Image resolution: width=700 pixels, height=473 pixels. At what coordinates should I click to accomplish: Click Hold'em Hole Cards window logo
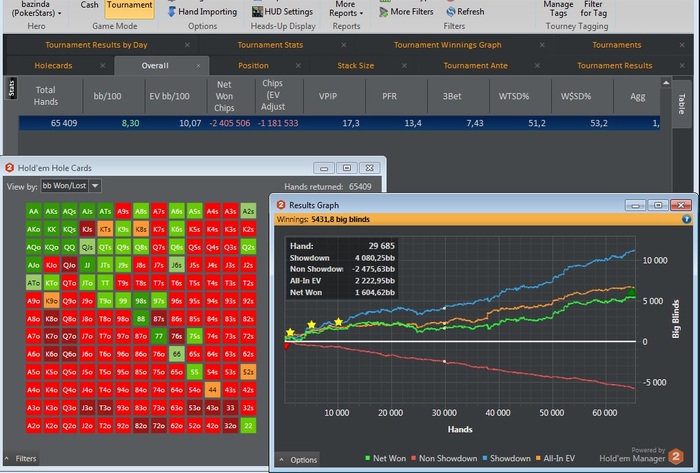9,168
